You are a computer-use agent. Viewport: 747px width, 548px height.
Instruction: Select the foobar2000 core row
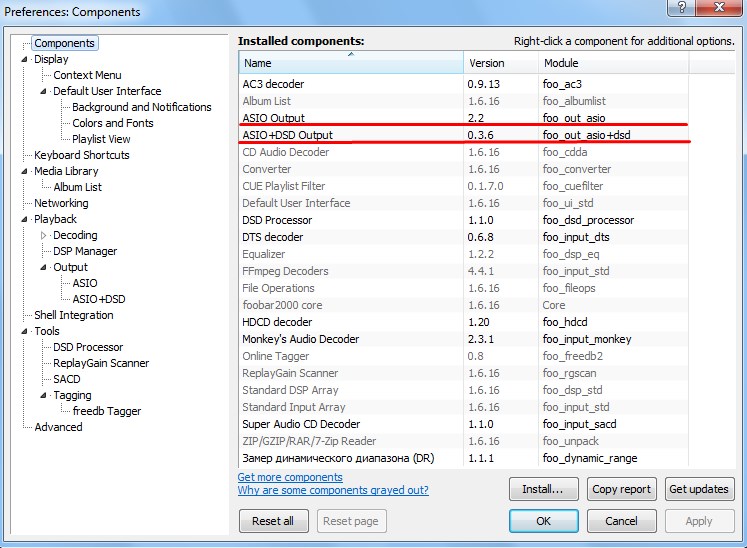pos(464,305)
